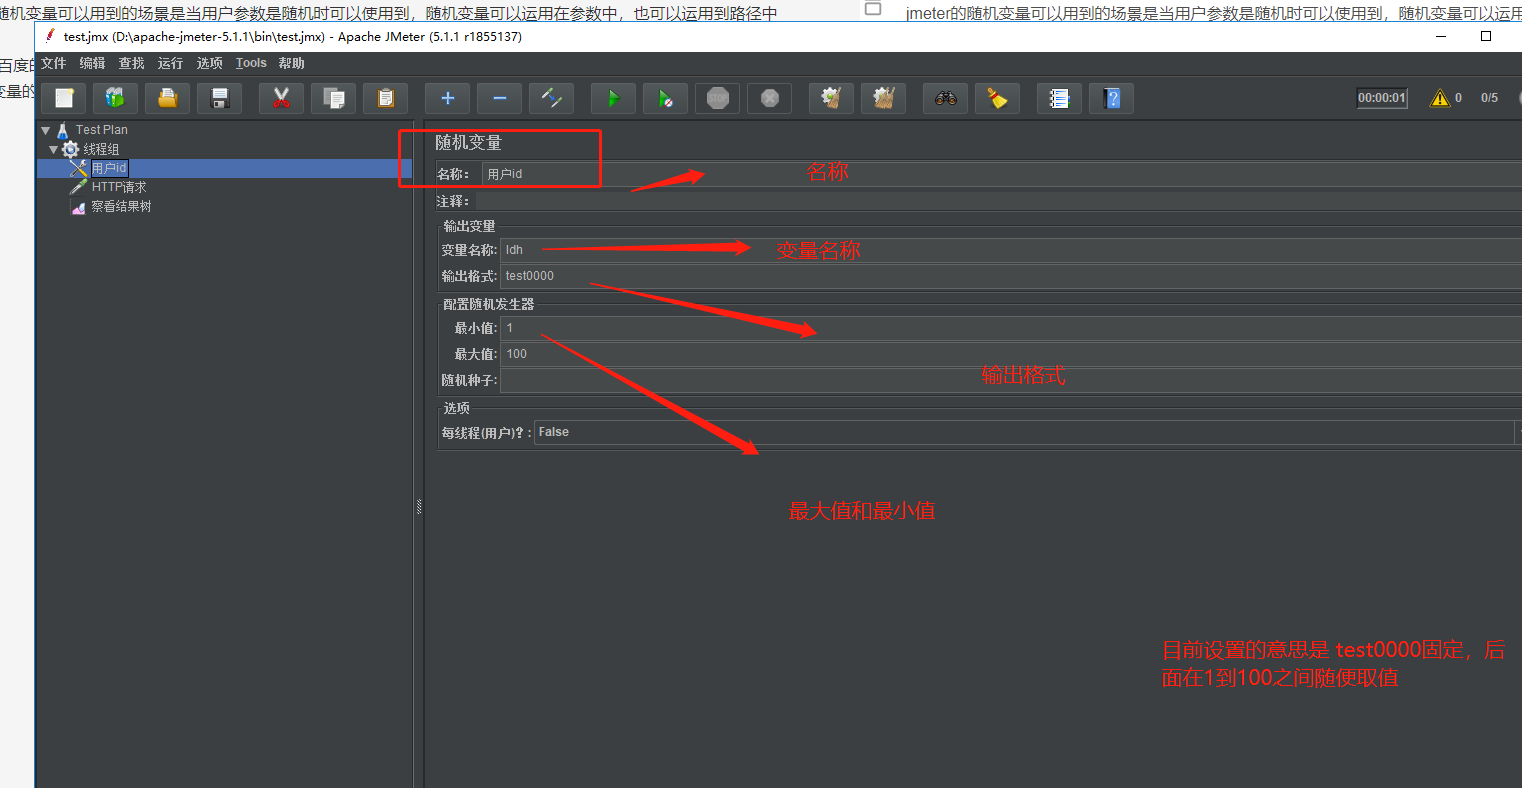
Task: Click the Open file folder icon
Action: click(x=168, y=98)
